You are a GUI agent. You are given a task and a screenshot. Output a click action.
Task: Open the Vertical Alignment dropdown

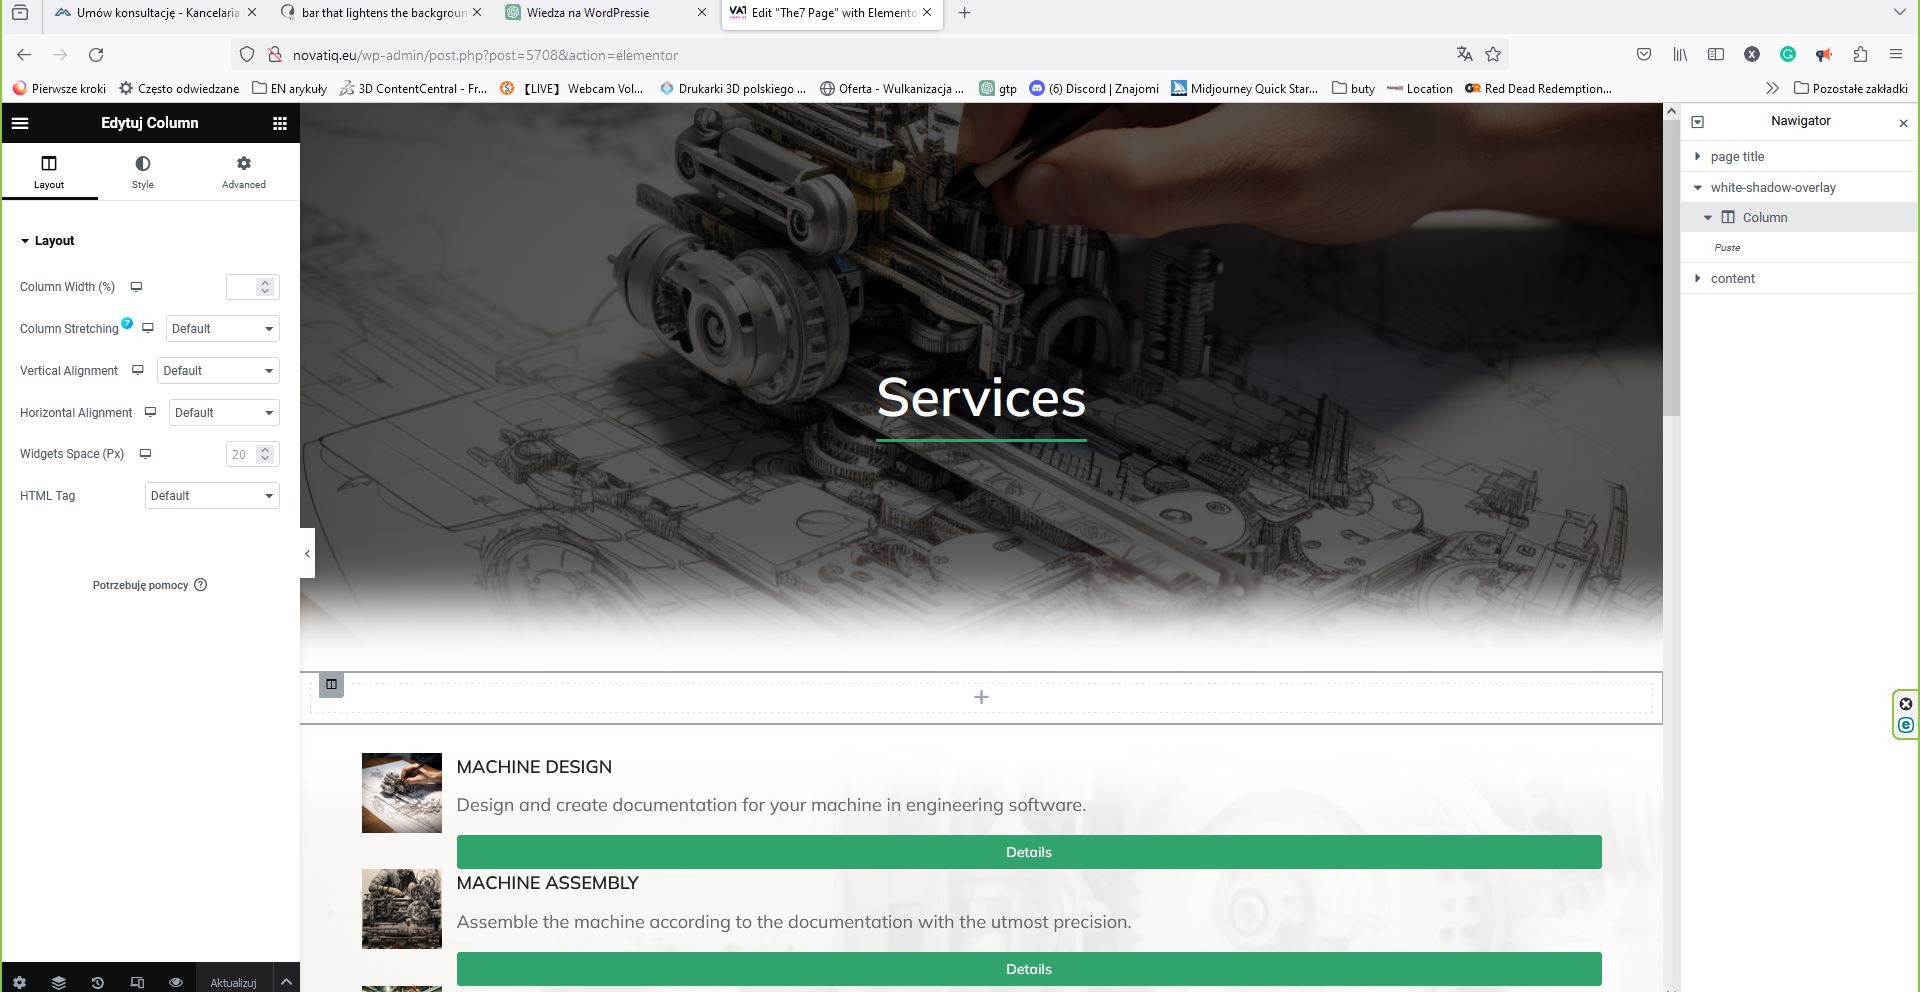click(x=218, y=371)
